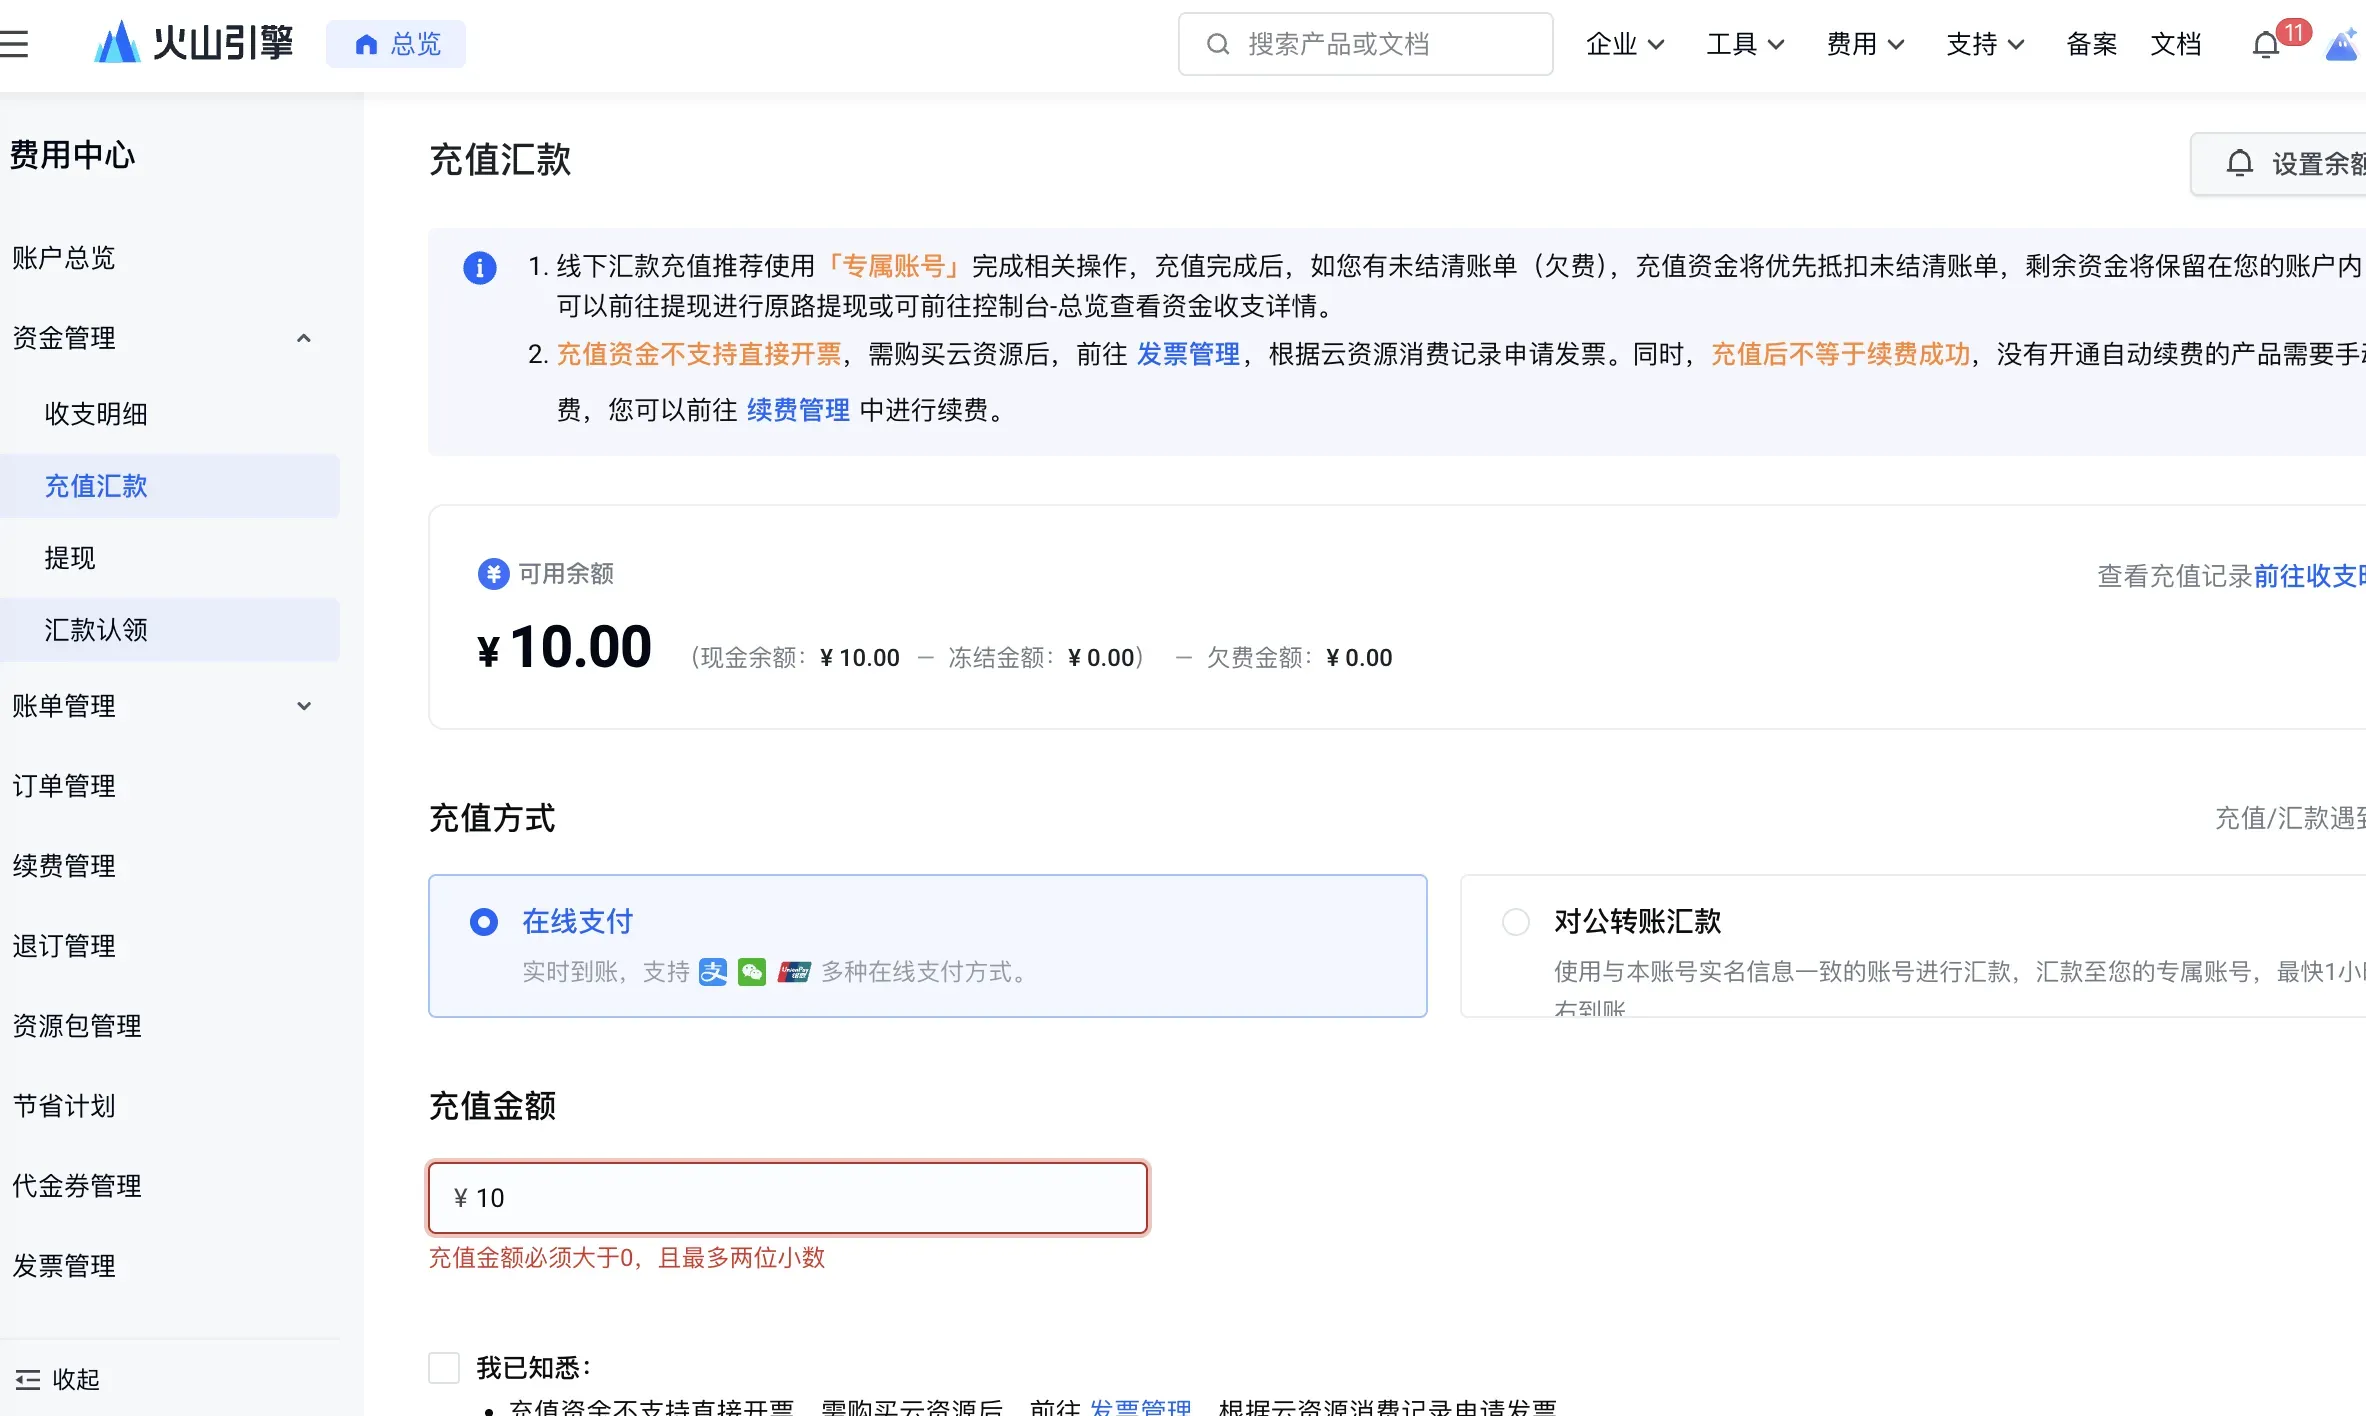Open 账户总览 in sidebar
Screen dimensions: 2366x1416
(x=64, y=258)
